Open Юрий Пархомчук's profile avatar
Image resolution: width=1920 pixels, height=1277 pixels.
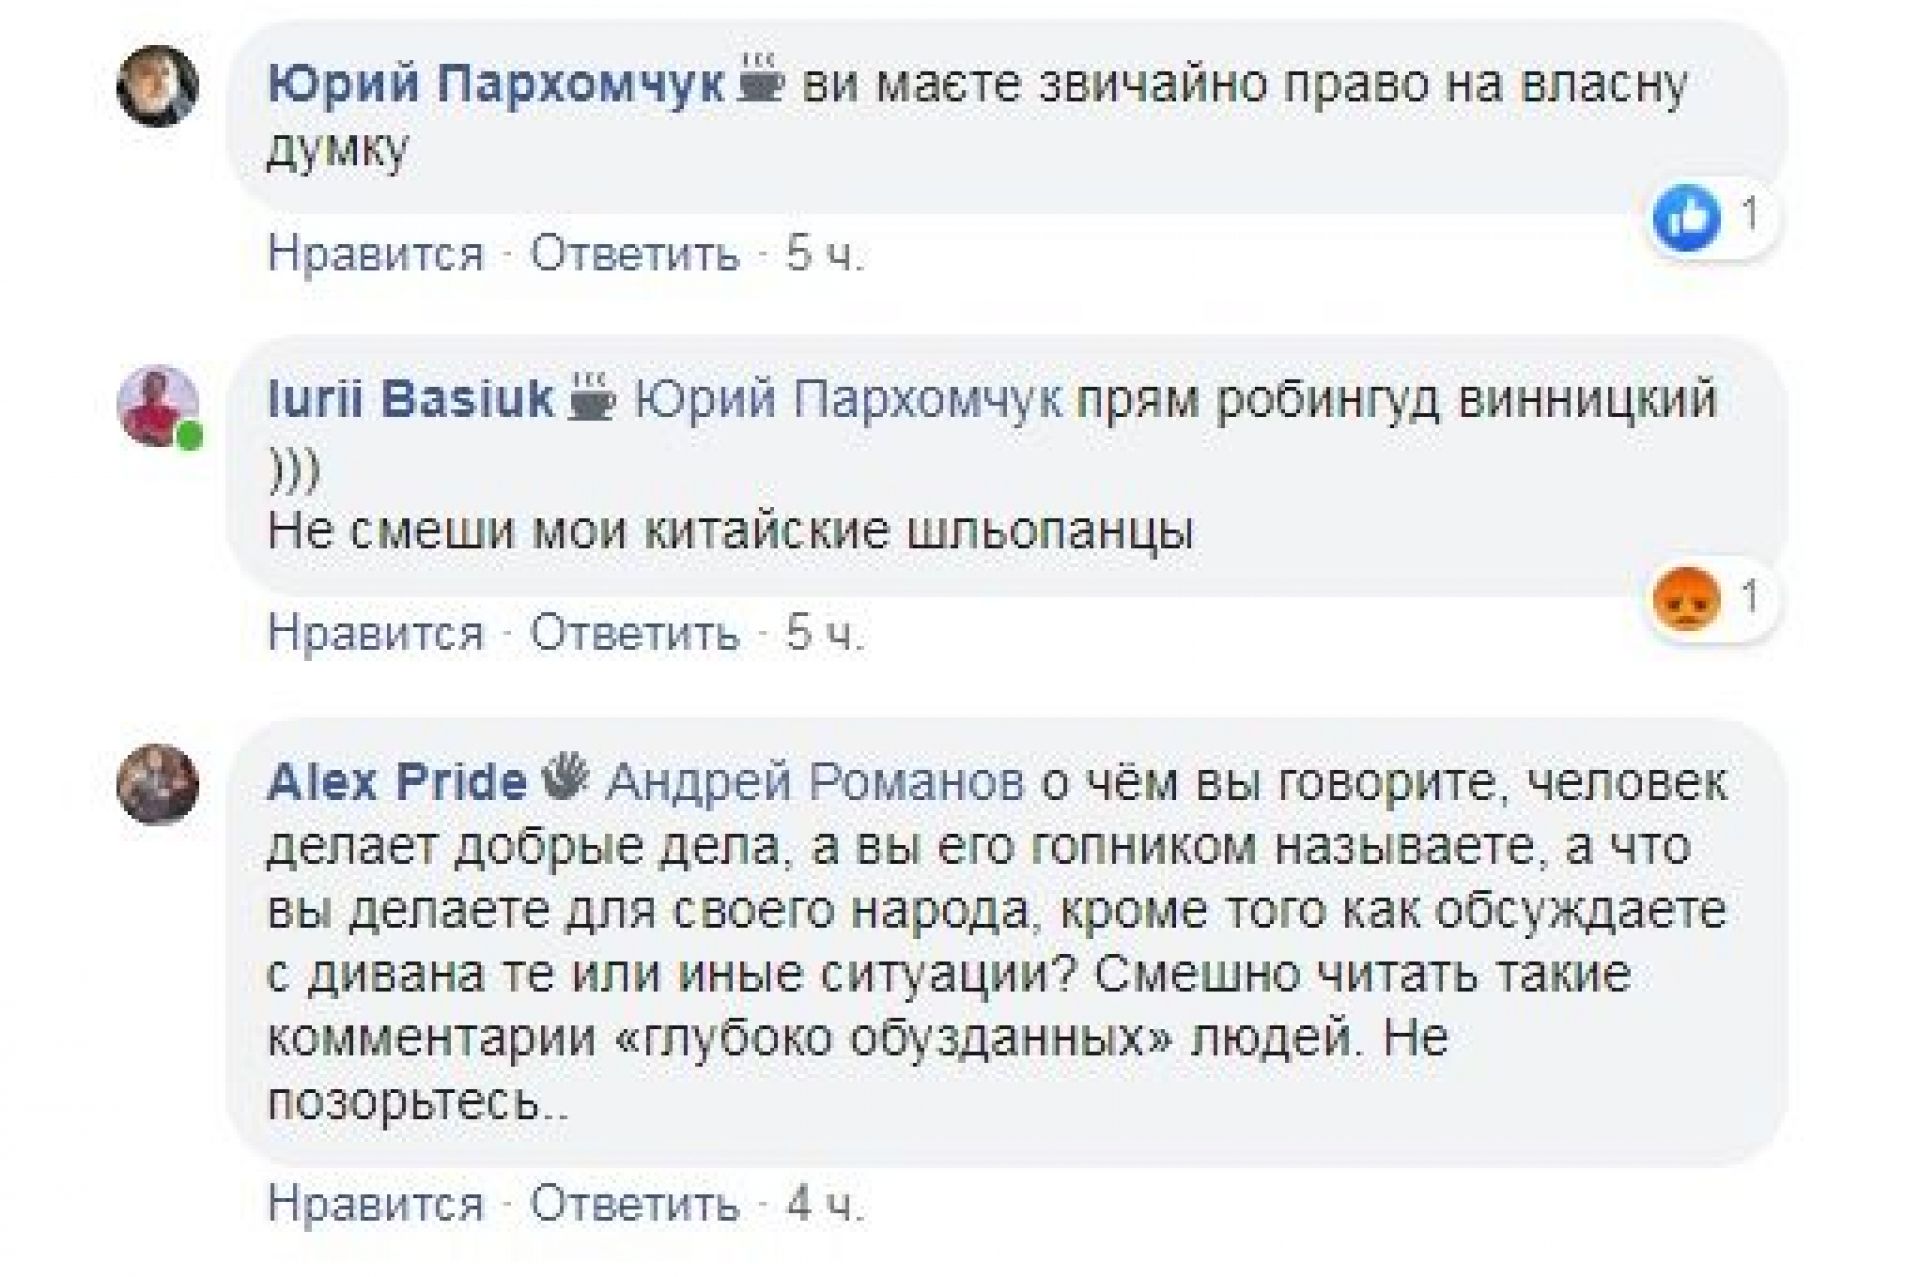[x=158, y=85]
